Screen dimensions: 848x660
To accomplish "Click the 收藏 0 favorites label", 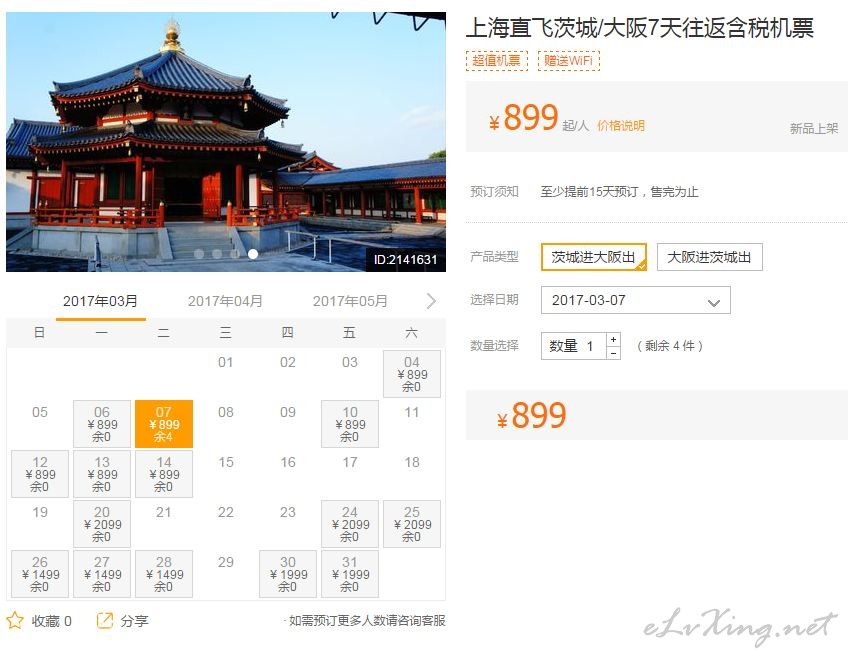I will (x=51, y=621).
